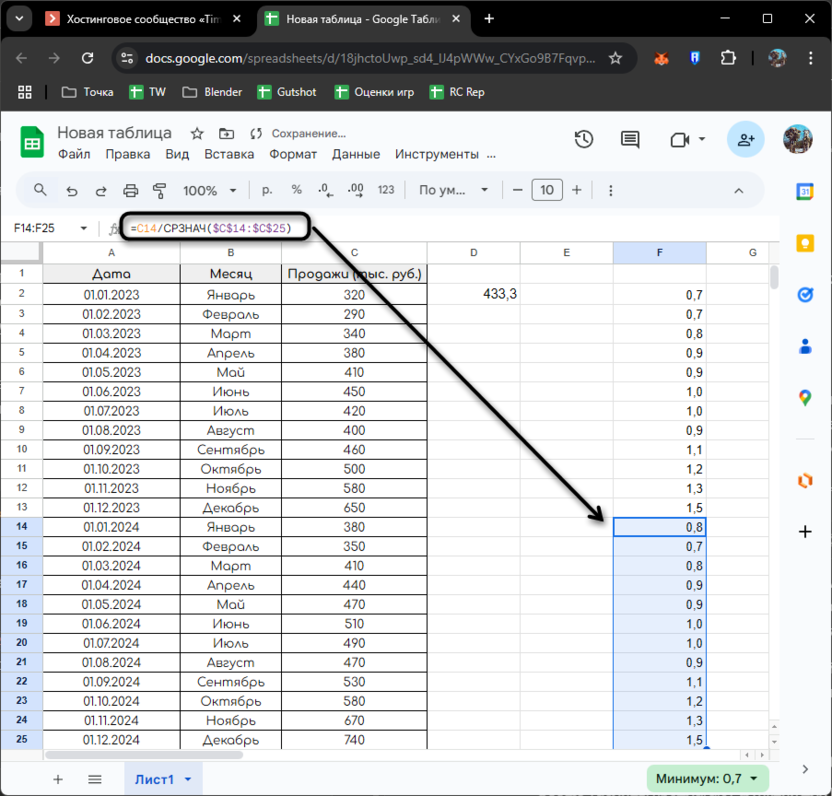Viewport: 832px width, 796px height.
Task: Star the document Новая таблица
Action: coord(197,133)
